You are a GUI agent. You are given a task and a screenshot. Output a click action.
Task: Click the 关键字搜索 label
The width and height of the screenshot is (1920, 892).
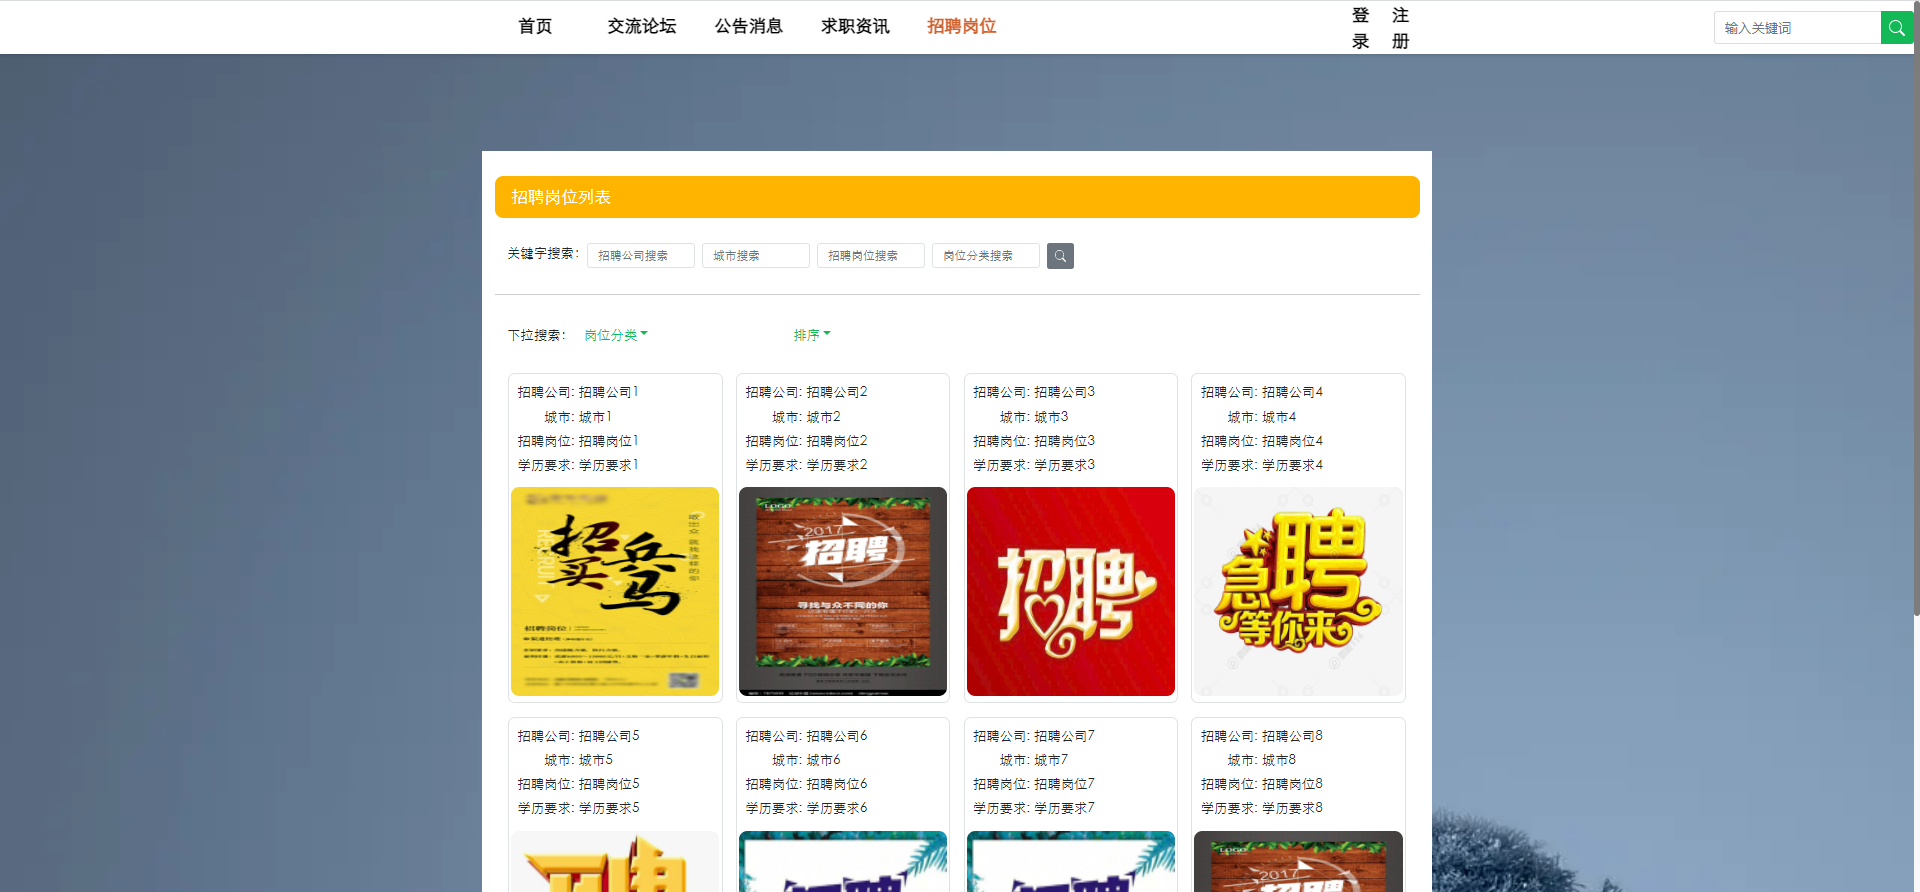[543, 254]
